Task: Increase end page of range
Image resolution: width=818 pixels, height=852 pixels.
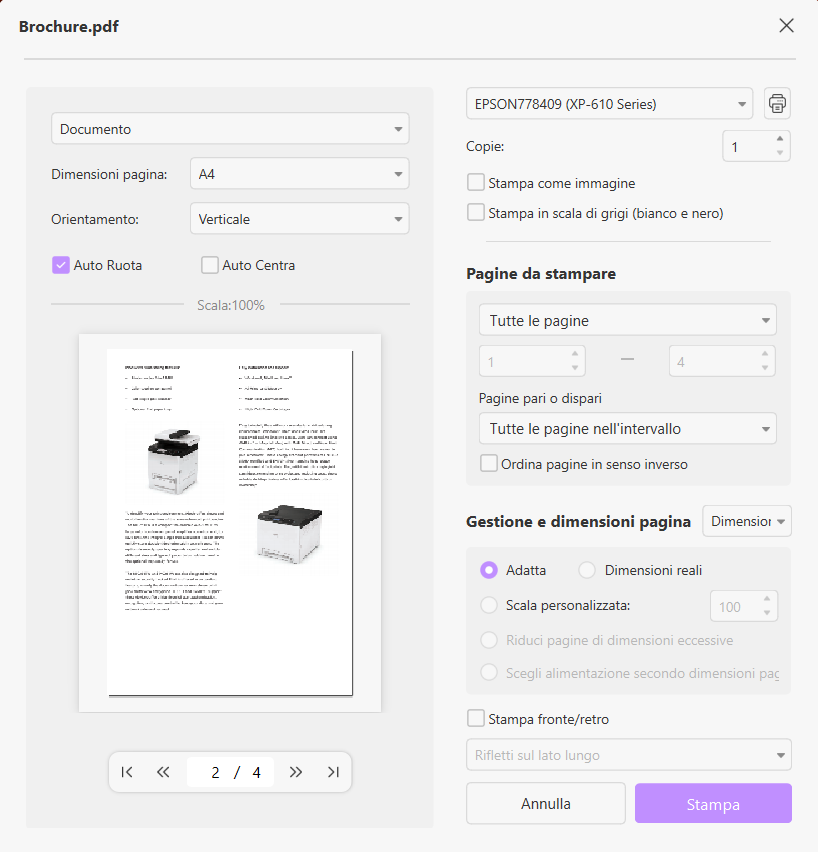Action: click(x=765, y=354)
